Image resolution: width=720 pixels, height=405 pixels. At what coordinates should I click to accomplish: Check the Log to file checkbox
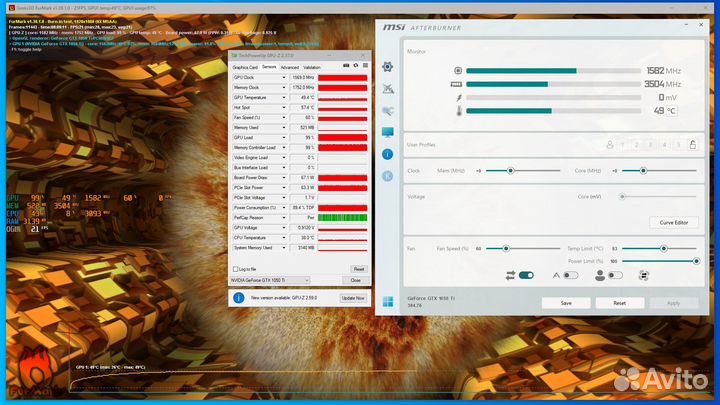[x=236, y=269]
